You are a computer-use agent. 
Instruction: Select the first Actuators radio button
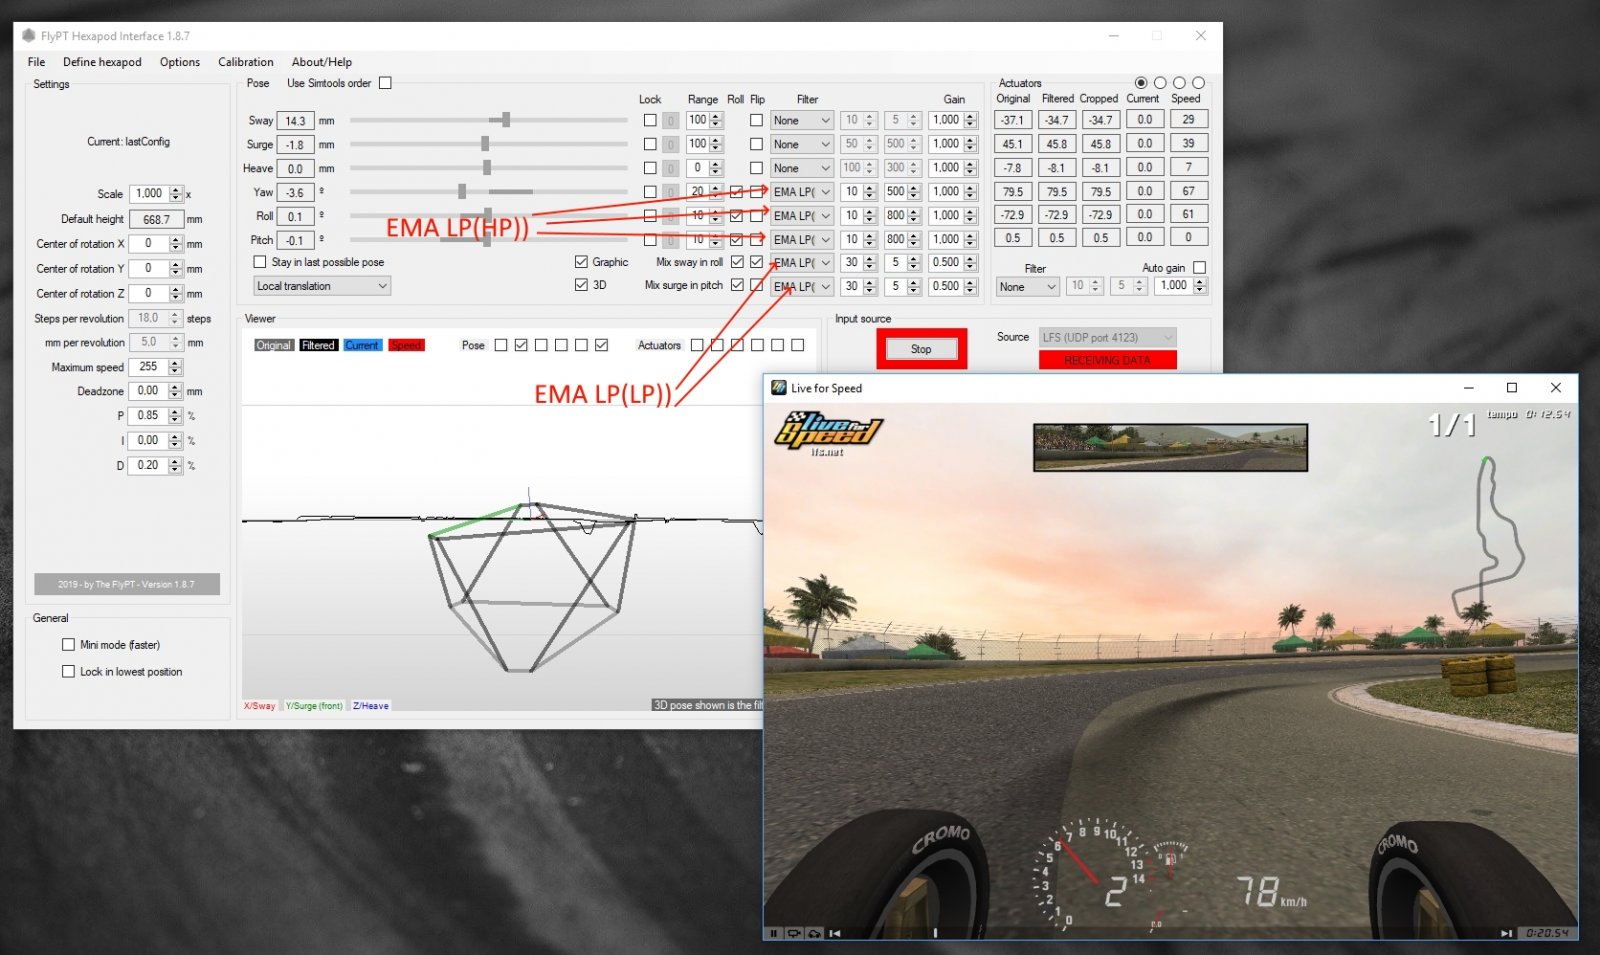[x=1141, y=83]
